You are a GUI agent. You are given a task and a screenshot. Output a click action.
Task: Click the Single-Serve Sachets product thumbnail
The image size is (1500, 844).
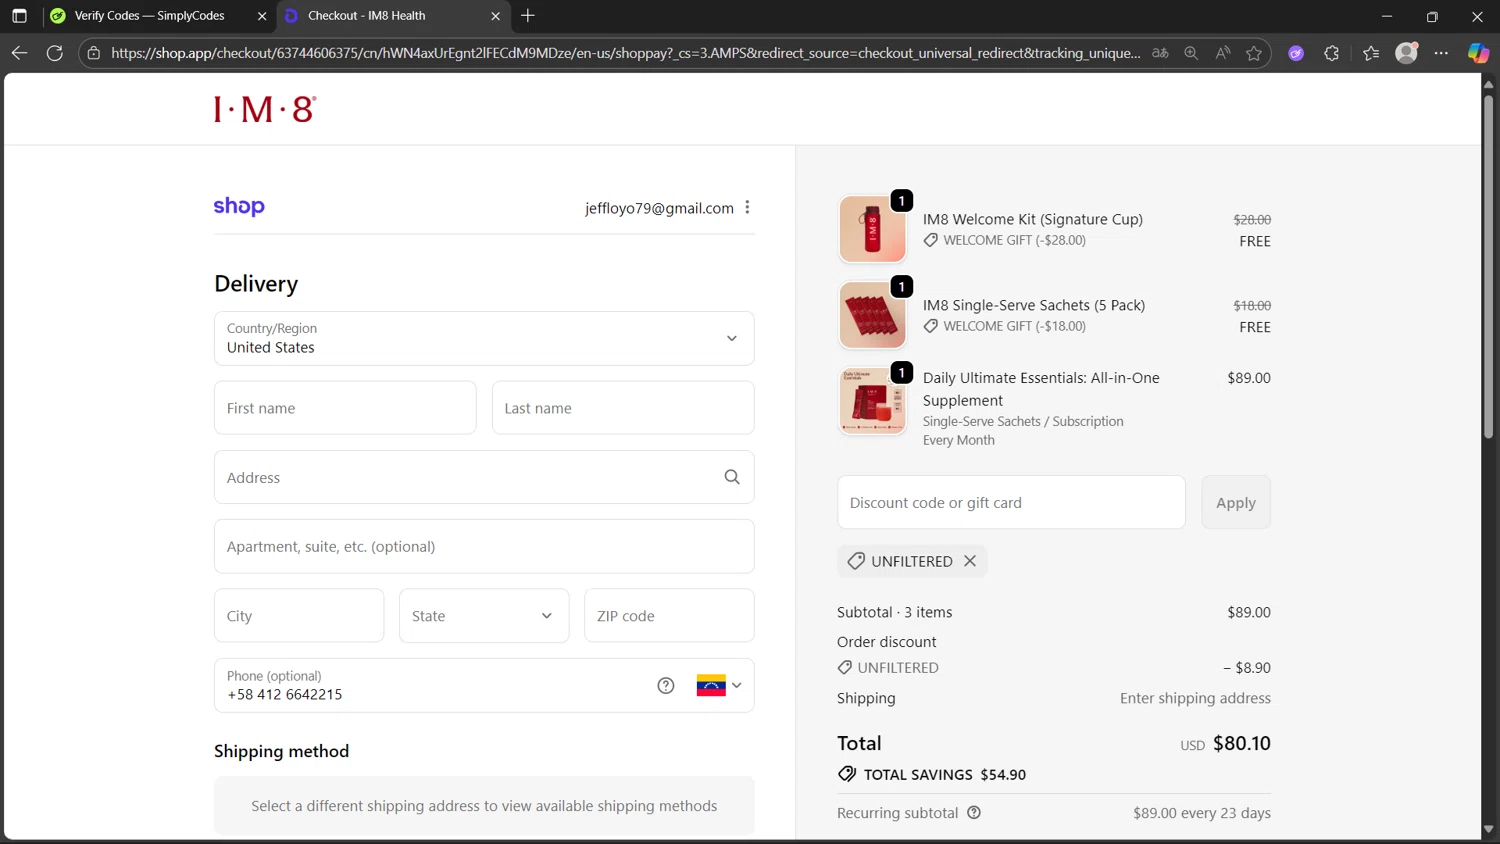point(872,315)
